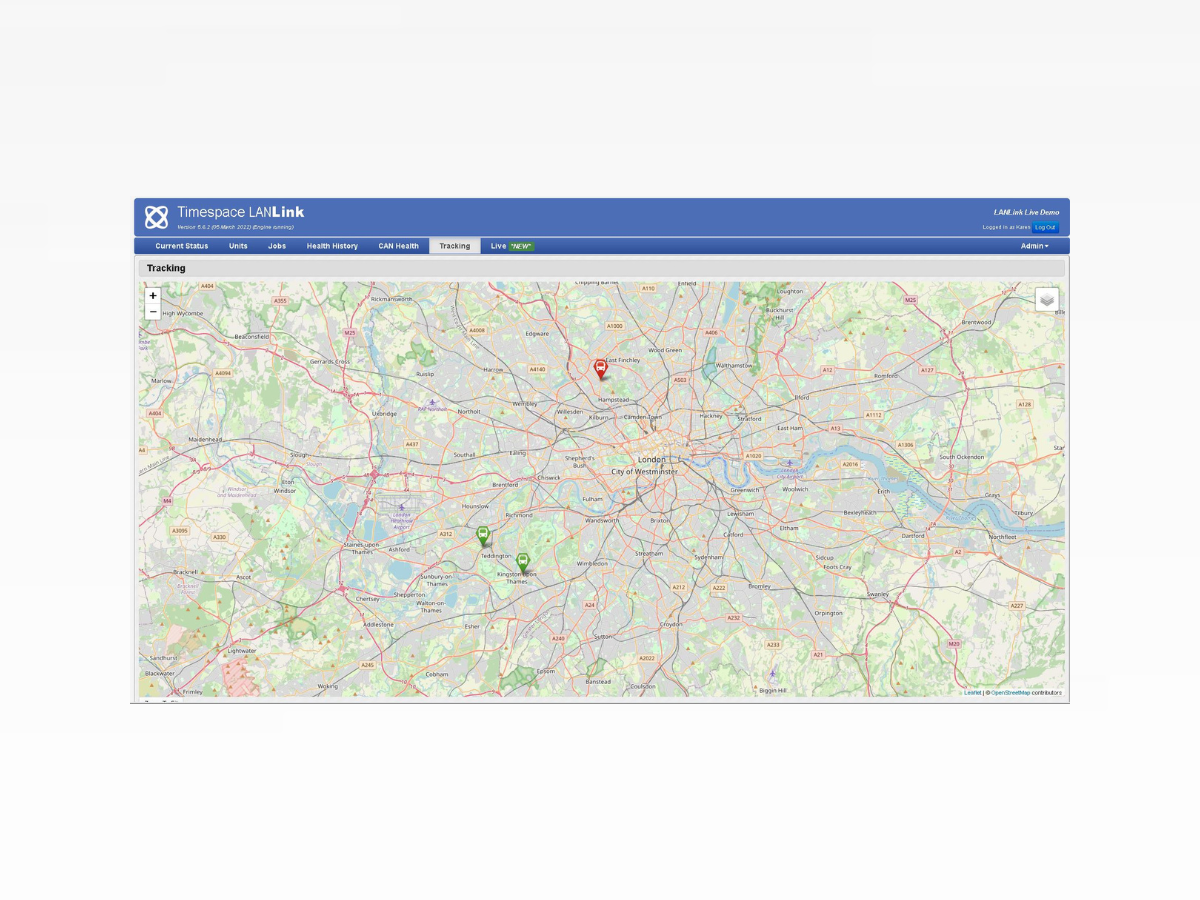Expand the Admin dropdown menu
The width and height of the screenshot is (1200, 900).
[x=1034, y=246]
